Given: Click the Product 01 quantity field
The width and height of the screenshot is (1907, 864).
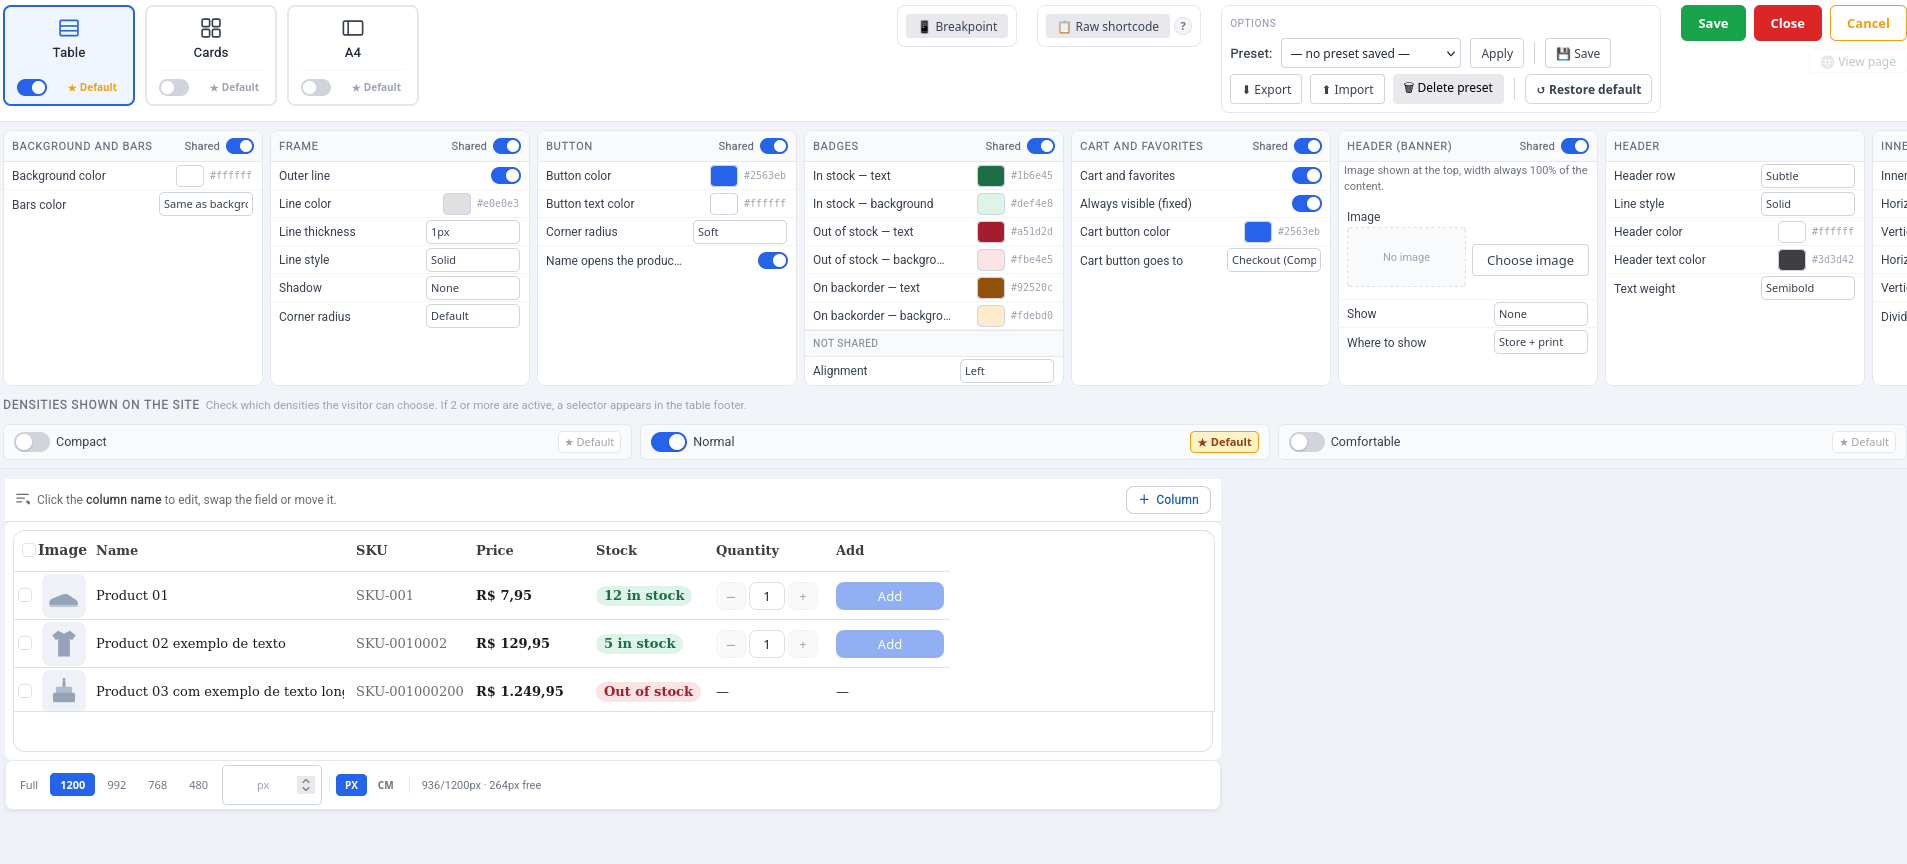Looking at the screenshot, I should click(x=767, y=597).
